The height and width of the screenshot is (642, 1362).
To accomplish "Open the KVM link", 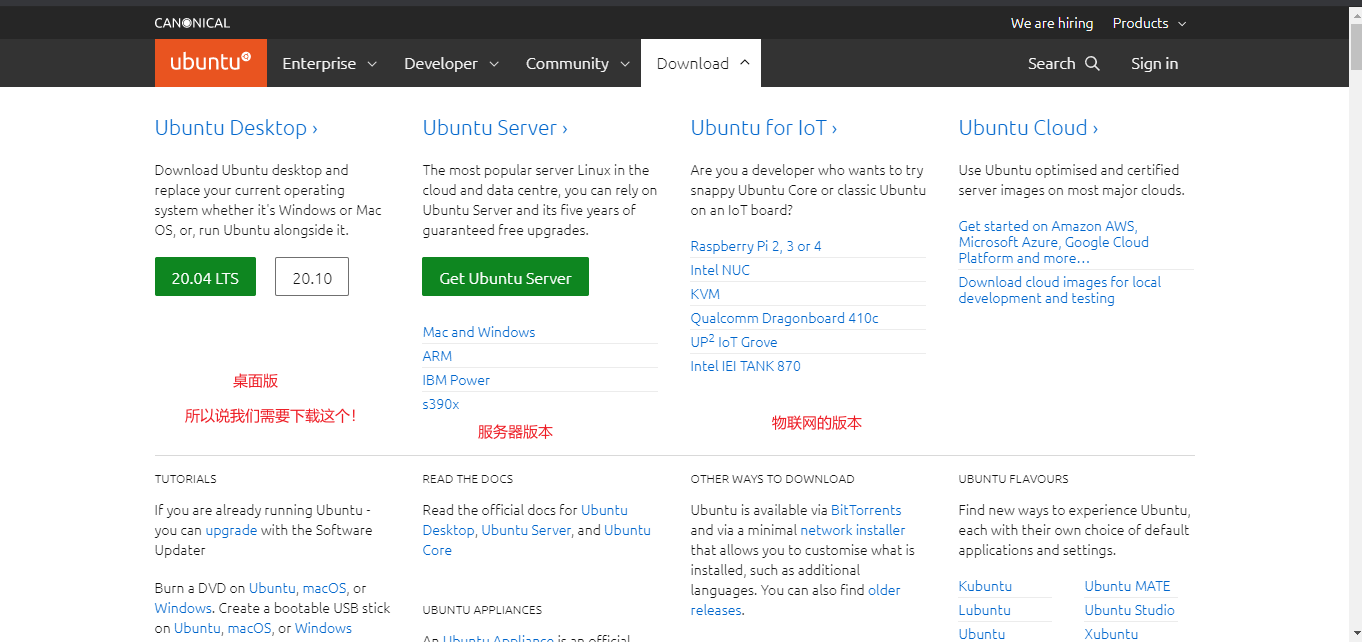I will (x=705, y=294).
